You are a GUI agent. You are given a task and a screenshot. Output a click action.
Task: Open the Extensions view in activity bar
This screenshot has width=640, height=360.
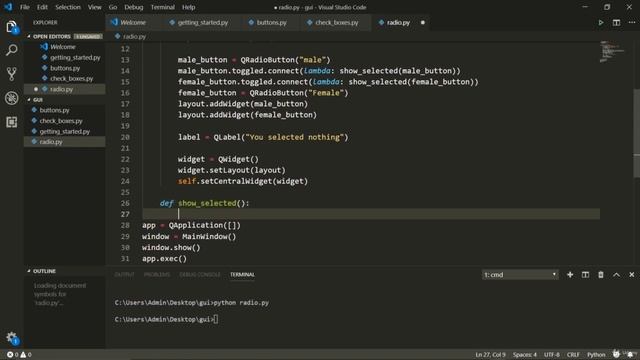(x=11, y=122)
